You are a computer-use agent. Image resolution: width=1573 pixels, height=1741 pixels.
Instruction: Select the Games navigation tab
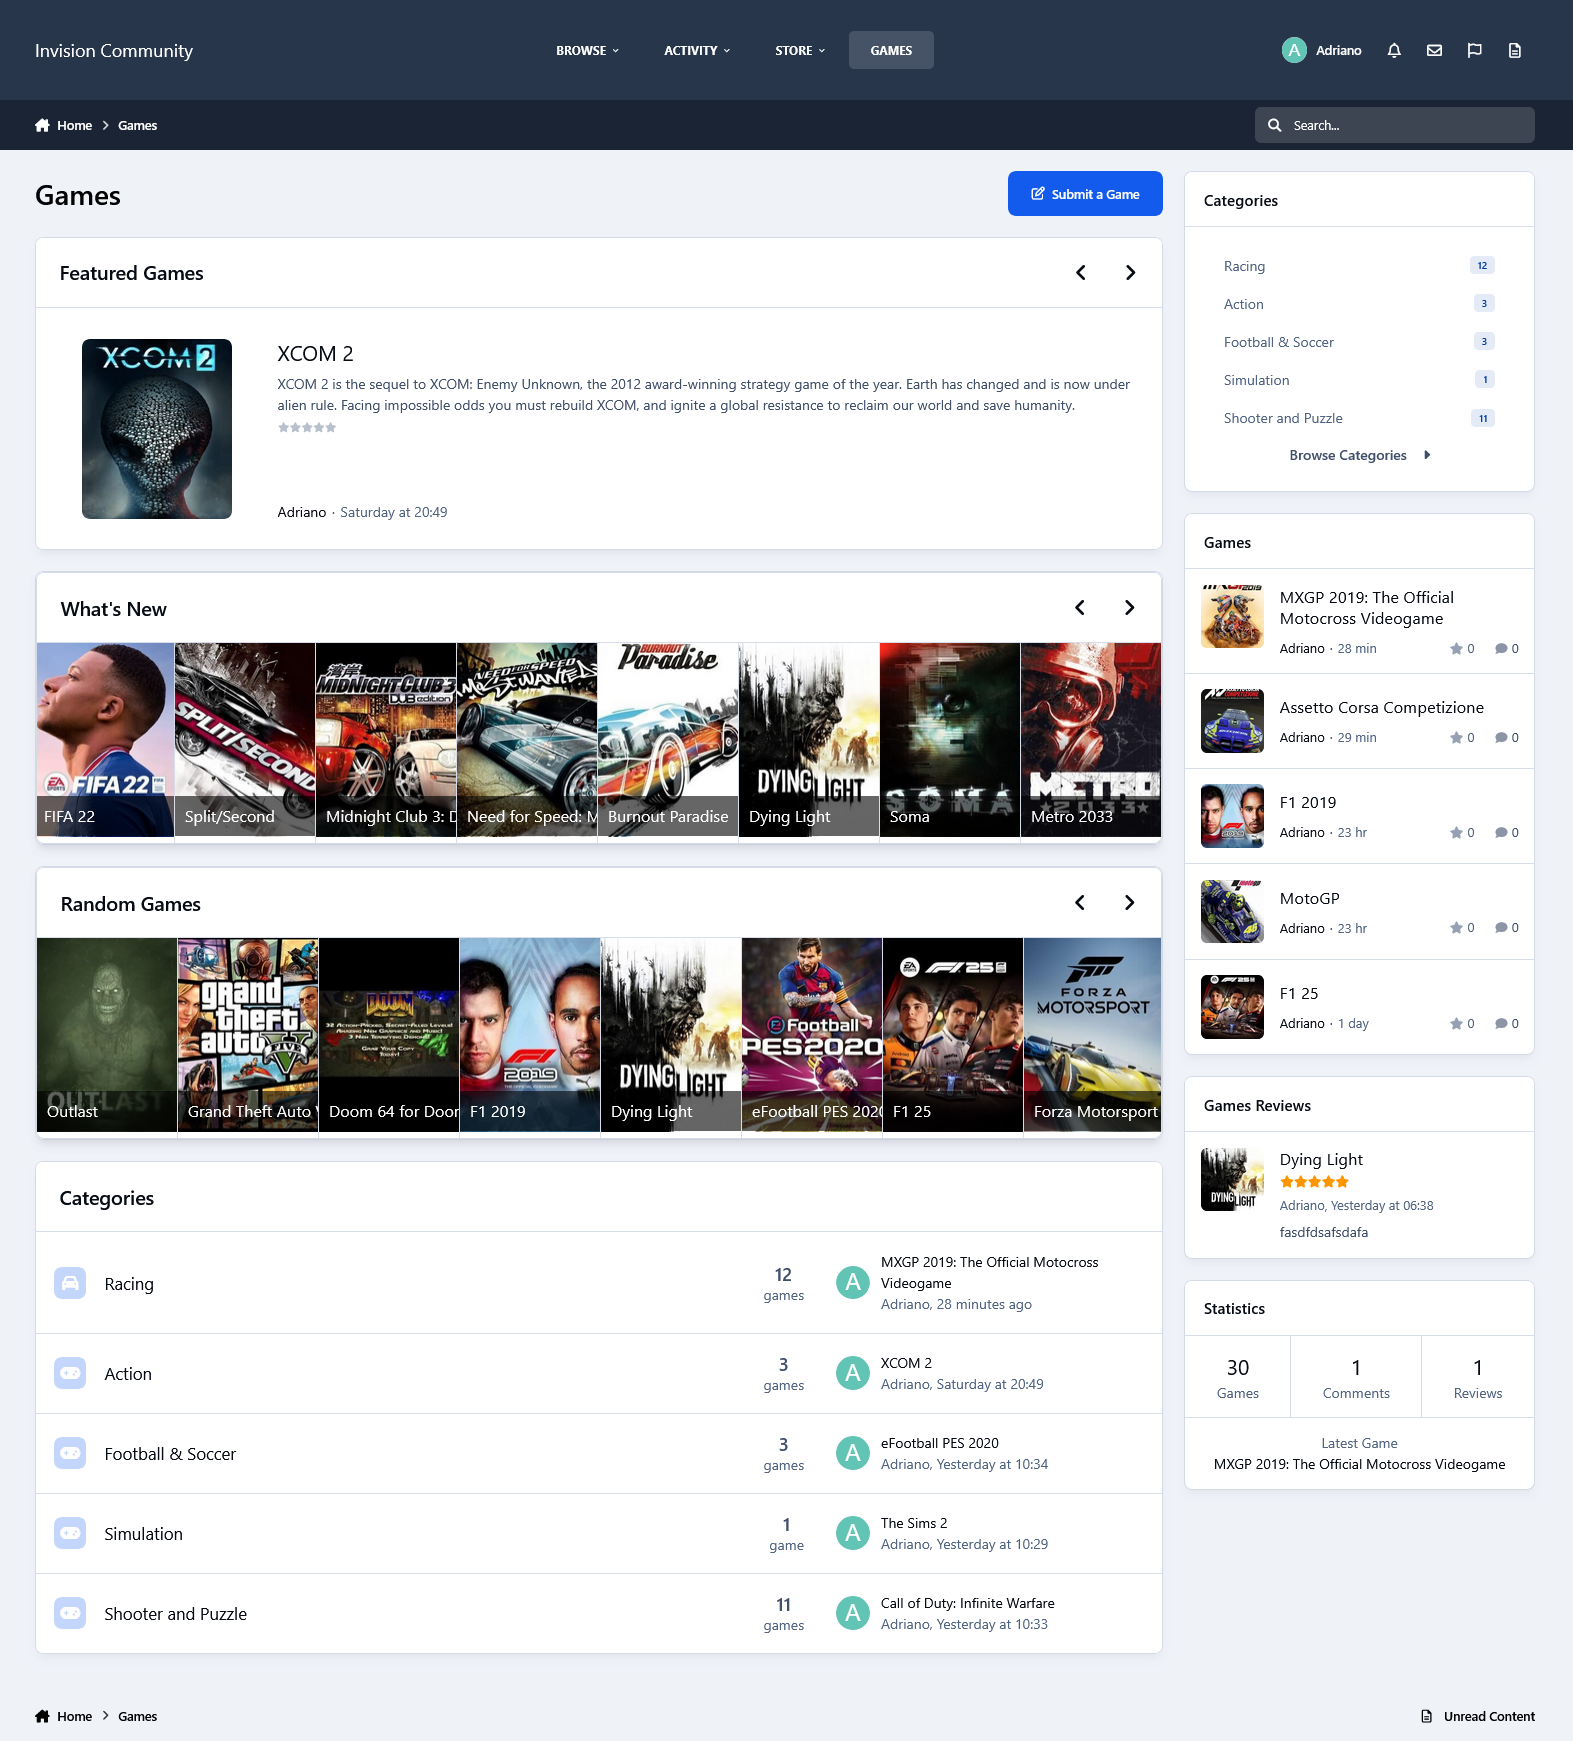891,50
